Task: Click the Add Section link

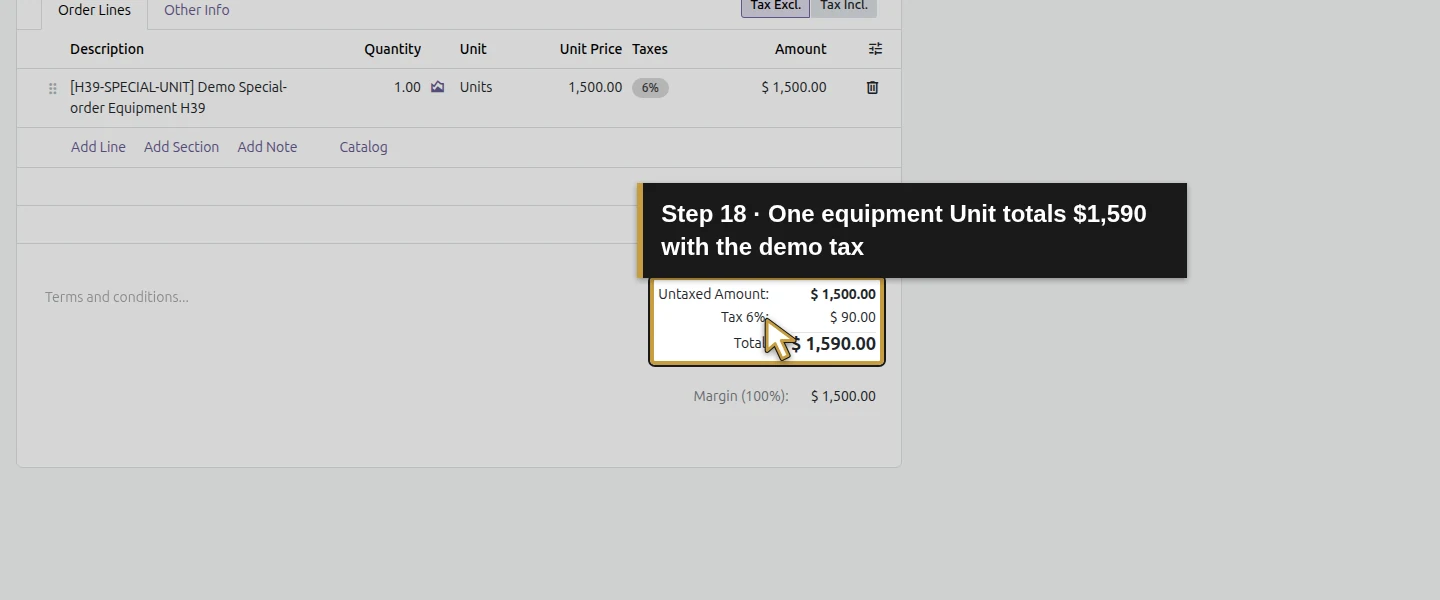Action: point(181,147)
